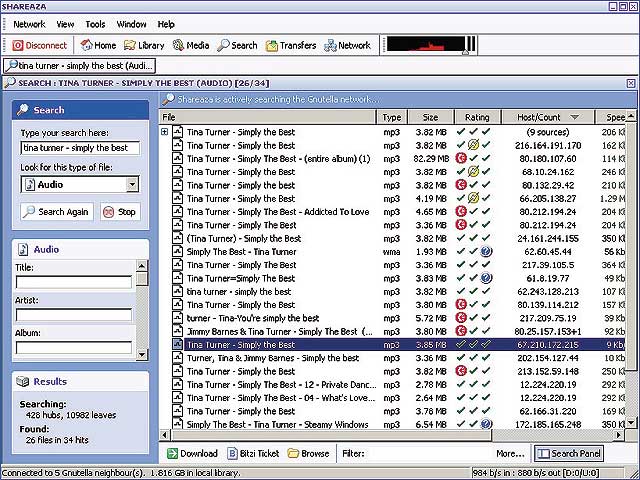Open a new Search from the toolbar

(237, 45)
